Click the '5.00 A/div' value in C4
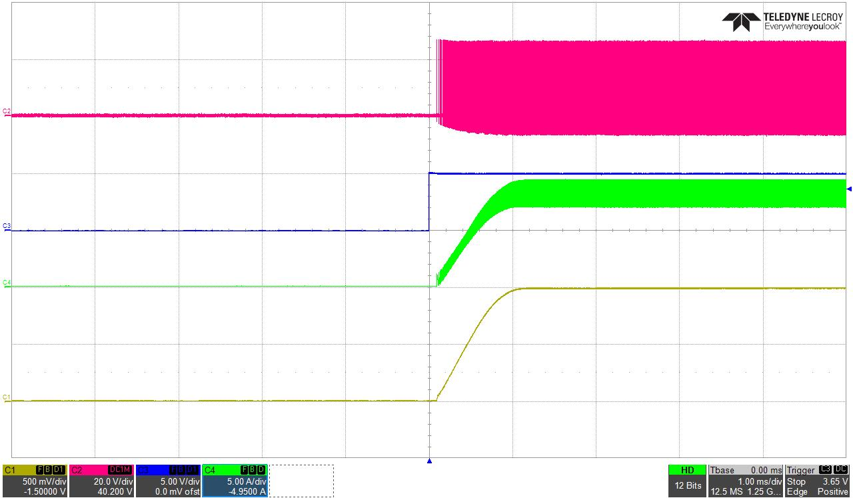Viewport: 853px width, 498px height. coord(246,482)
